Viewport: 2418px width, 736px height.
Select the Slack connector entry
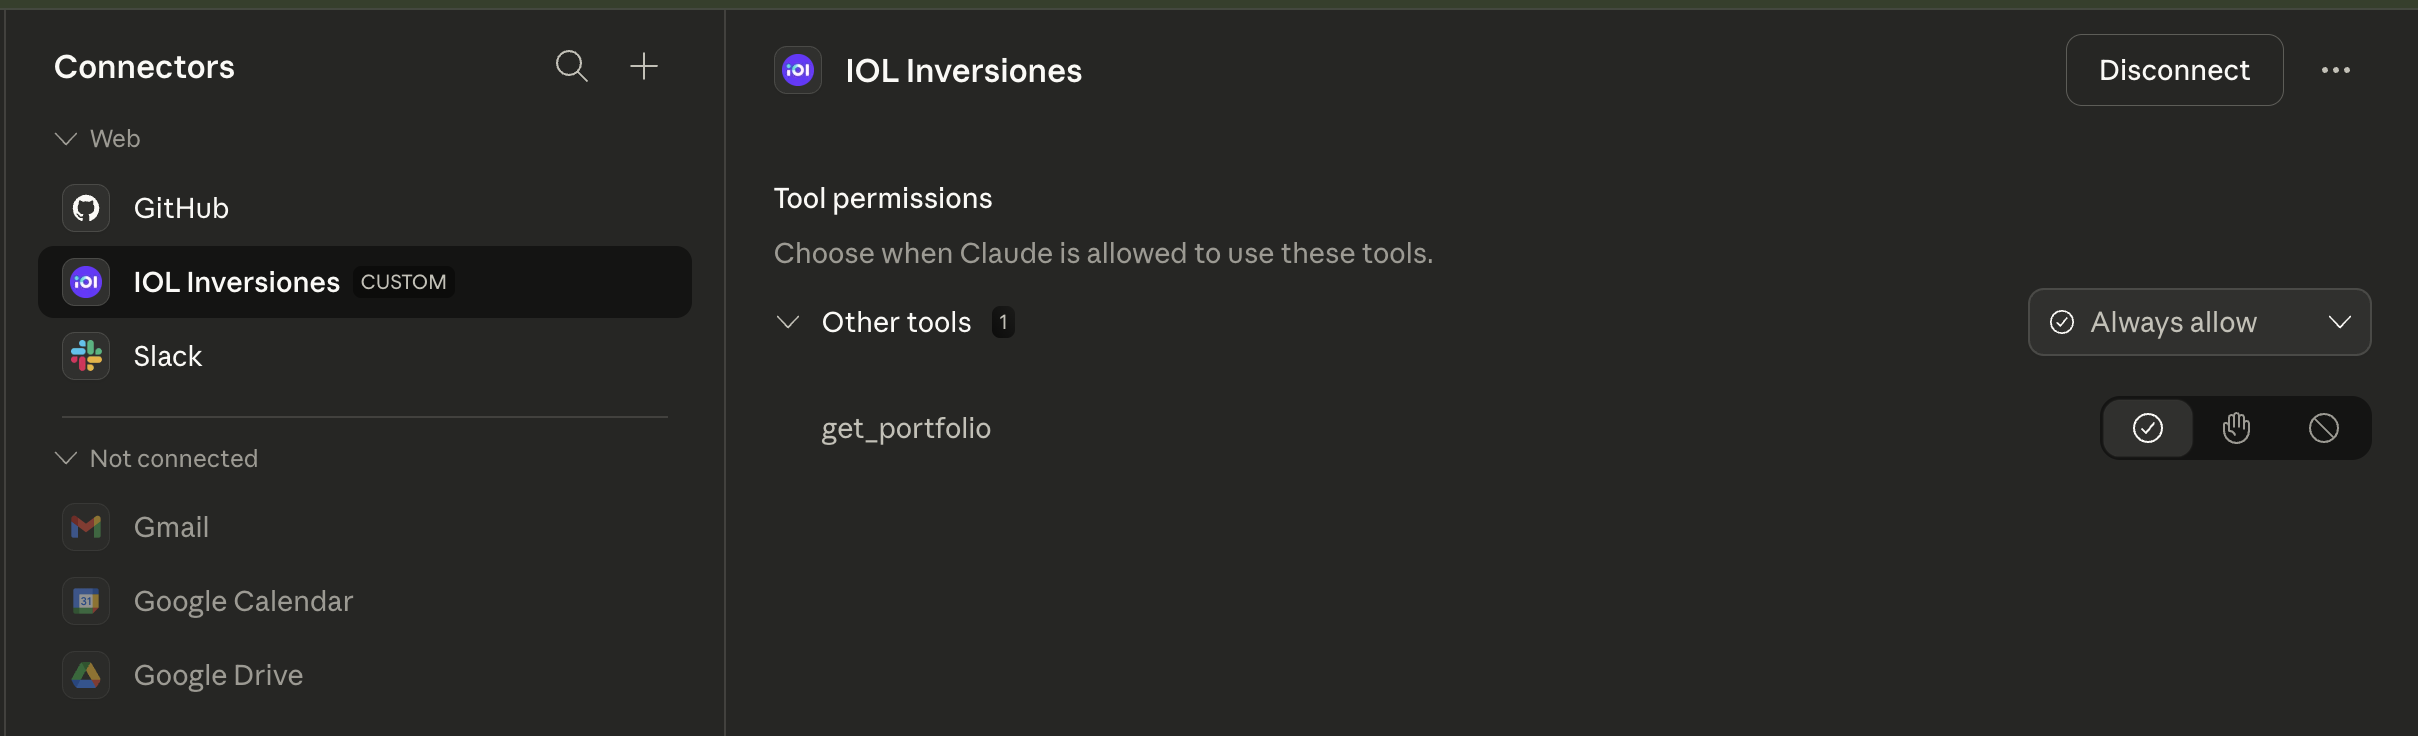(x=168, y=356)
